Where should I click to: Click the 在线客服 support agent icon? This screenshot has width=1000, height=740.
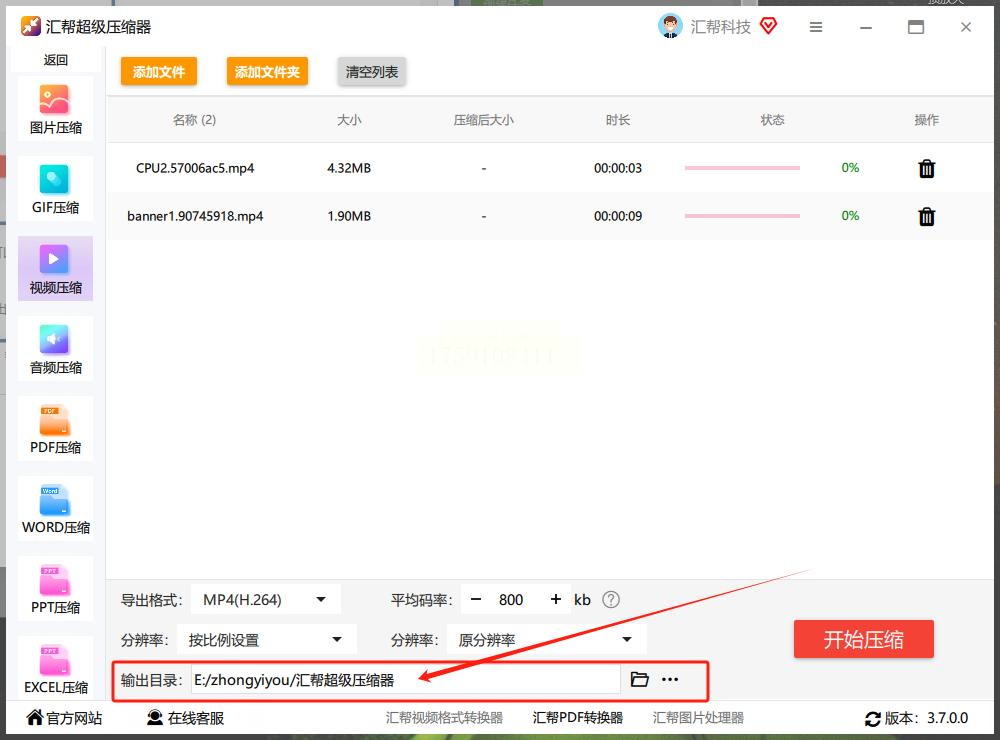[154, 718]
